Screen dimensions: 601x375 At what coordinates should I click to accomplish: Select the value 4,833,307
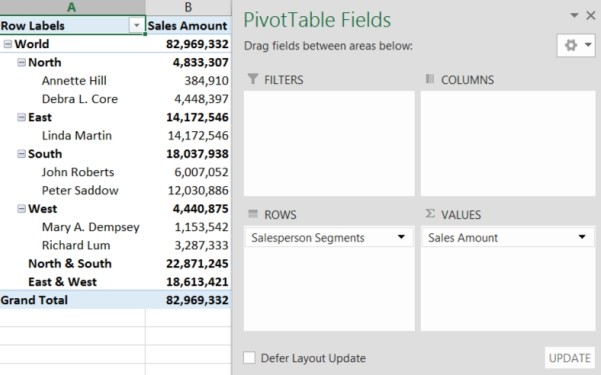pyautogui.click(x=200, y=62)
